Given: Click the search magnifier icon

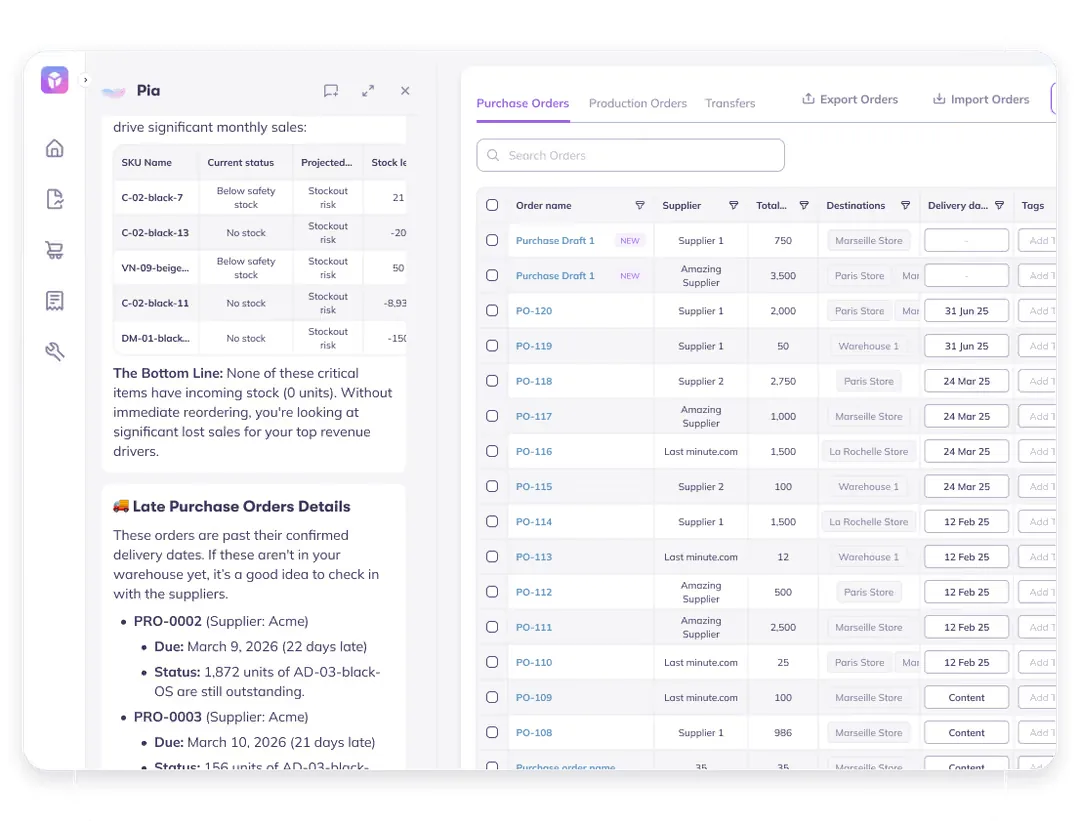Looking at the screenshot, I should pos(493,155).
